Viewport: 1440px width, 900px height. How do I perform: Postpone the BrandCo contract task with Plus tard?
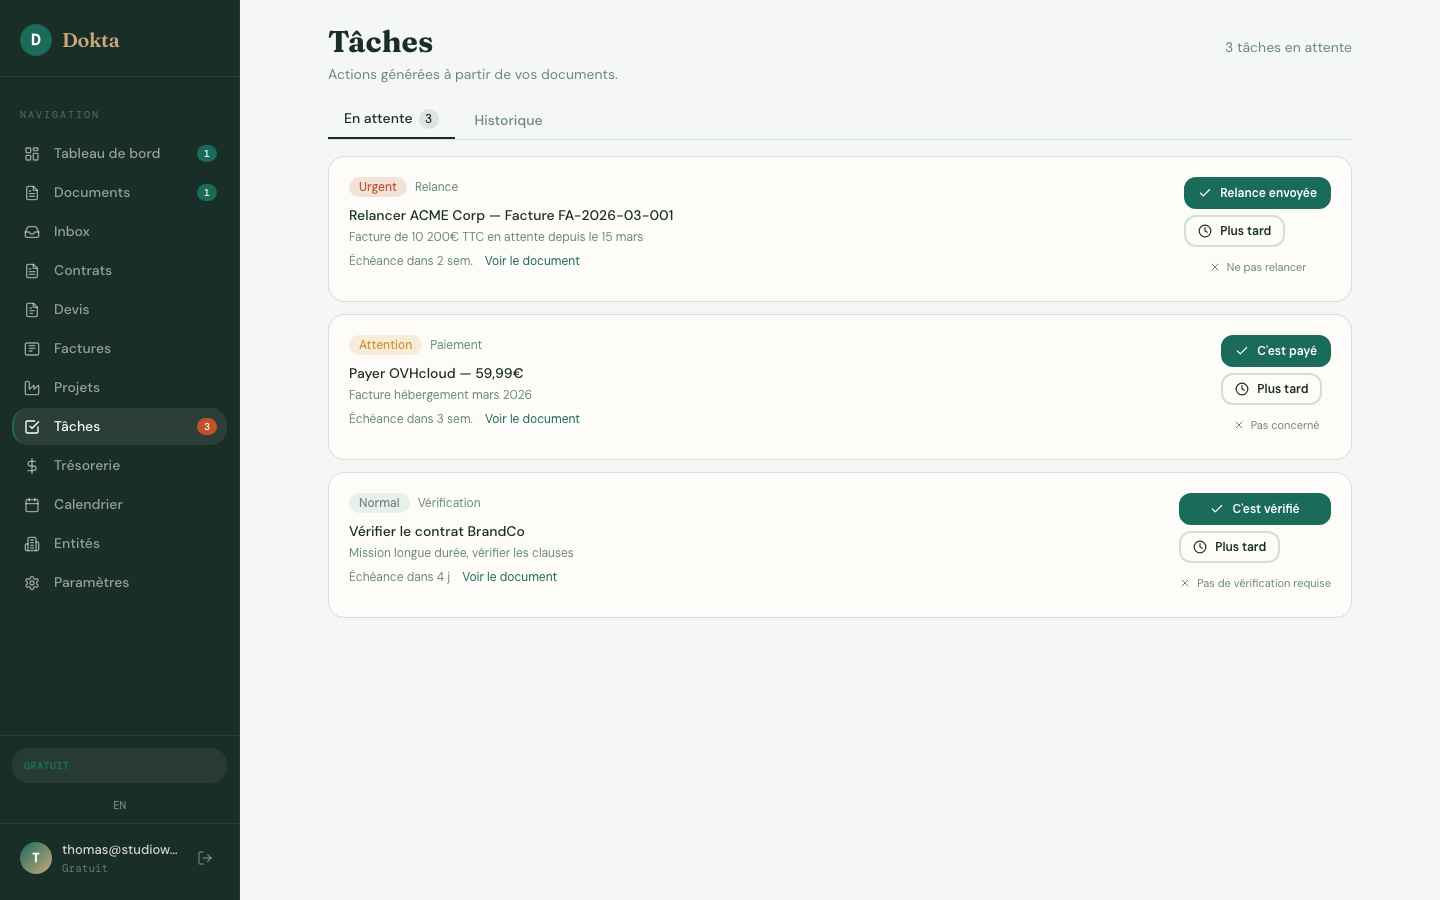pos(1229,547)
